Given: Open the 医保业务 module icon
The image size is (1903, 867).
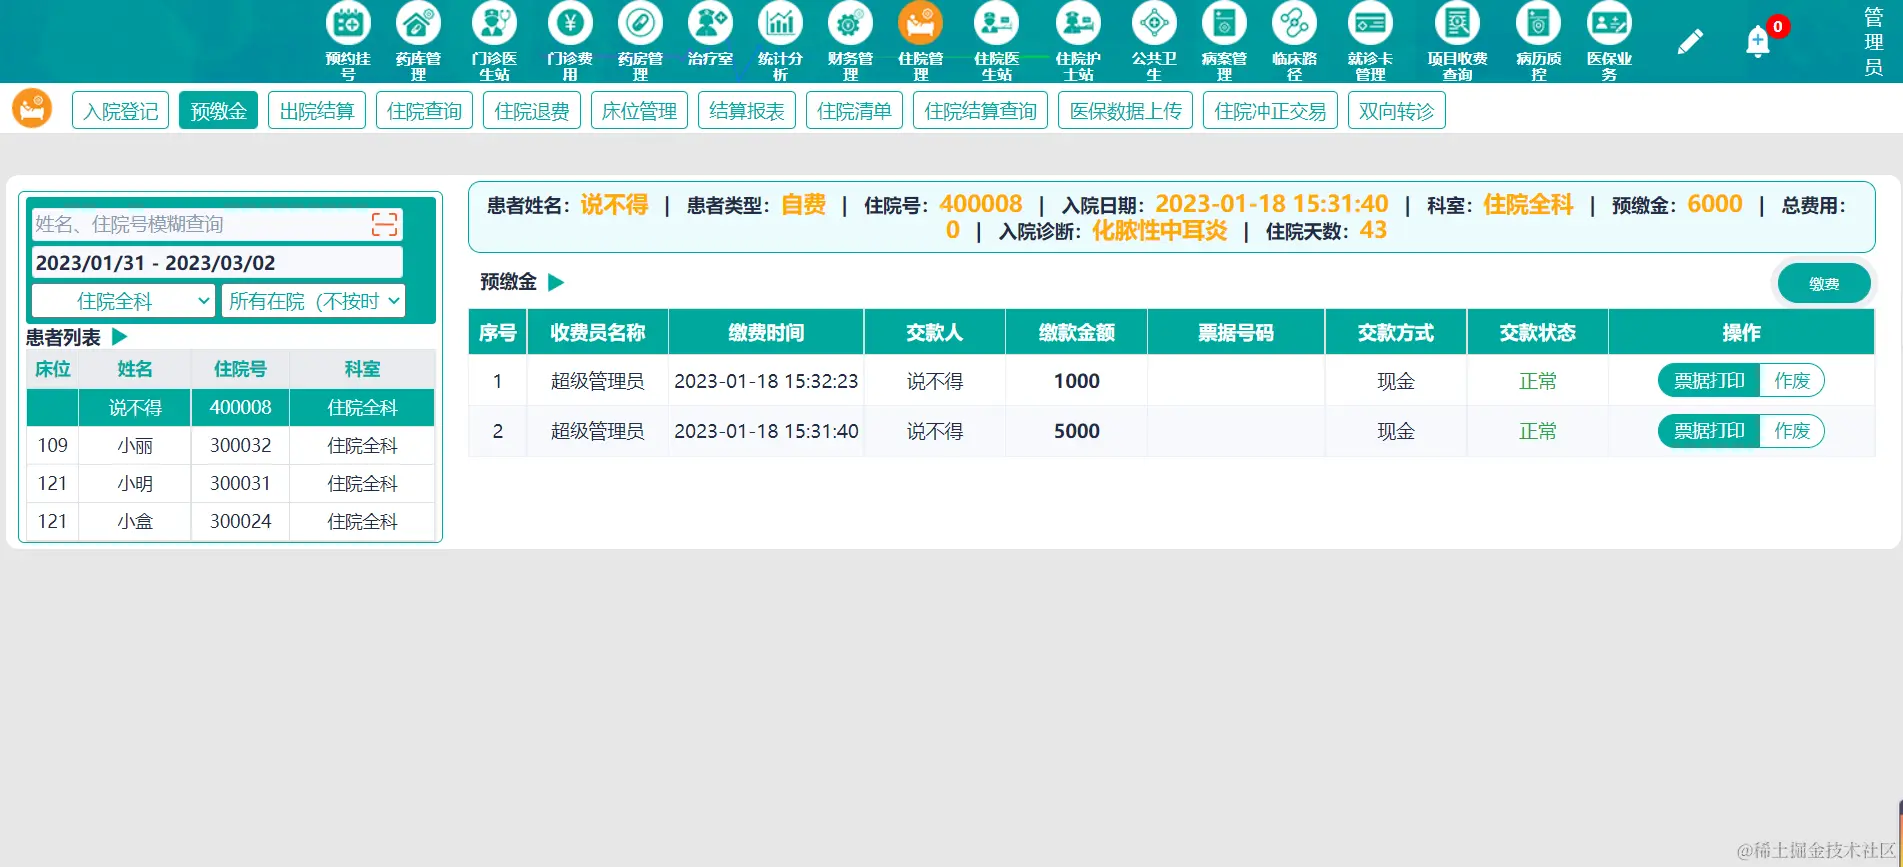Looking at the screenshot, I should (x=1609, y=24).
